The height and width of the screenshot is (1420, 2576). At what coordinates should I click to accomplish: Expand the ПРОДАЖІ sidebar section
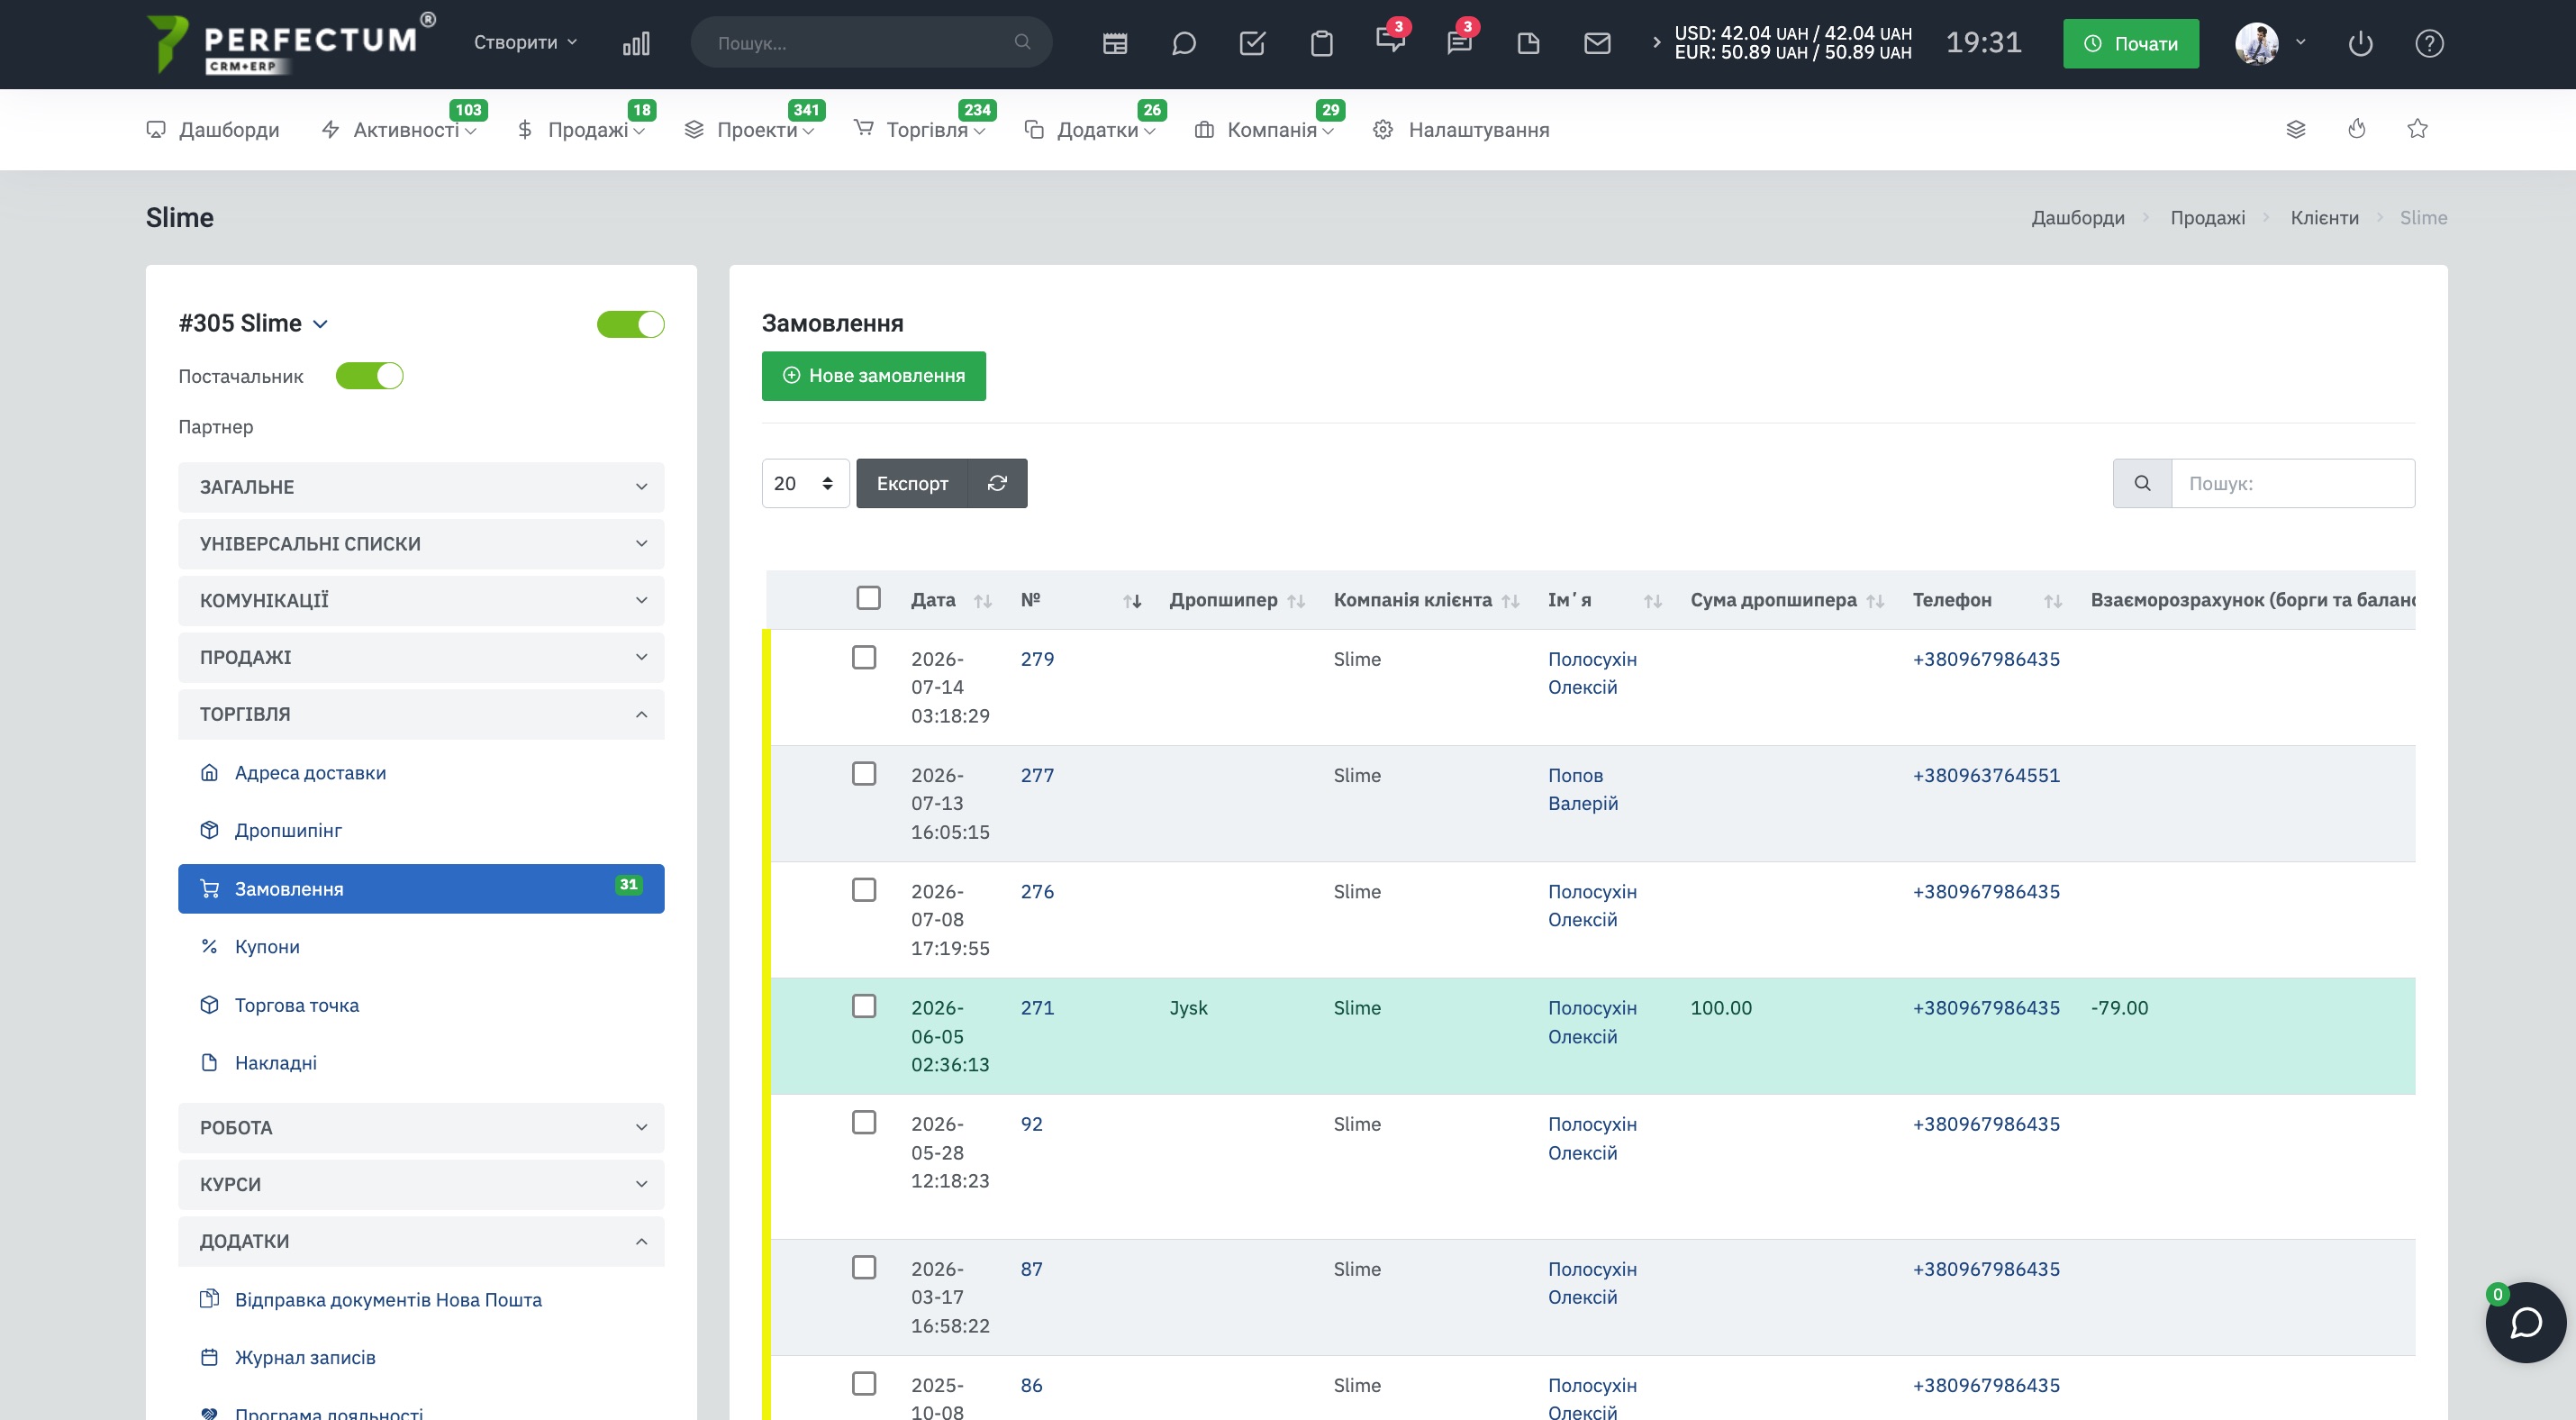pos(421,657)
